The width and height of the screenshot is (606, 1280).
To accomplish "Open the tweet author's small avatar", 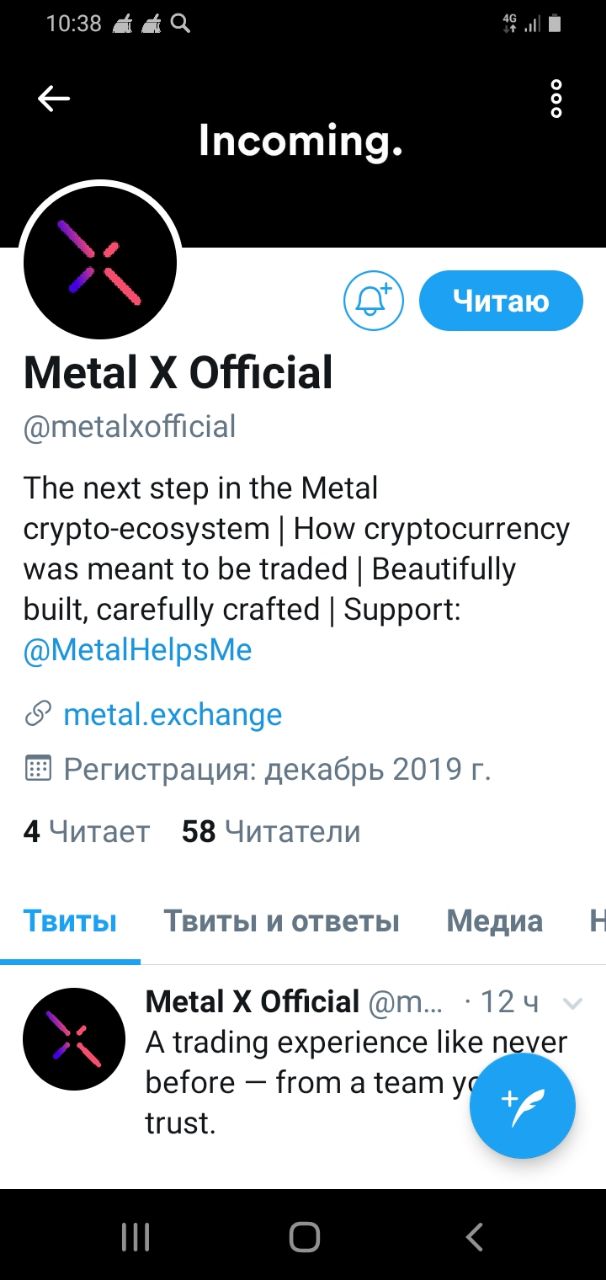I will tap(74, 1039).
